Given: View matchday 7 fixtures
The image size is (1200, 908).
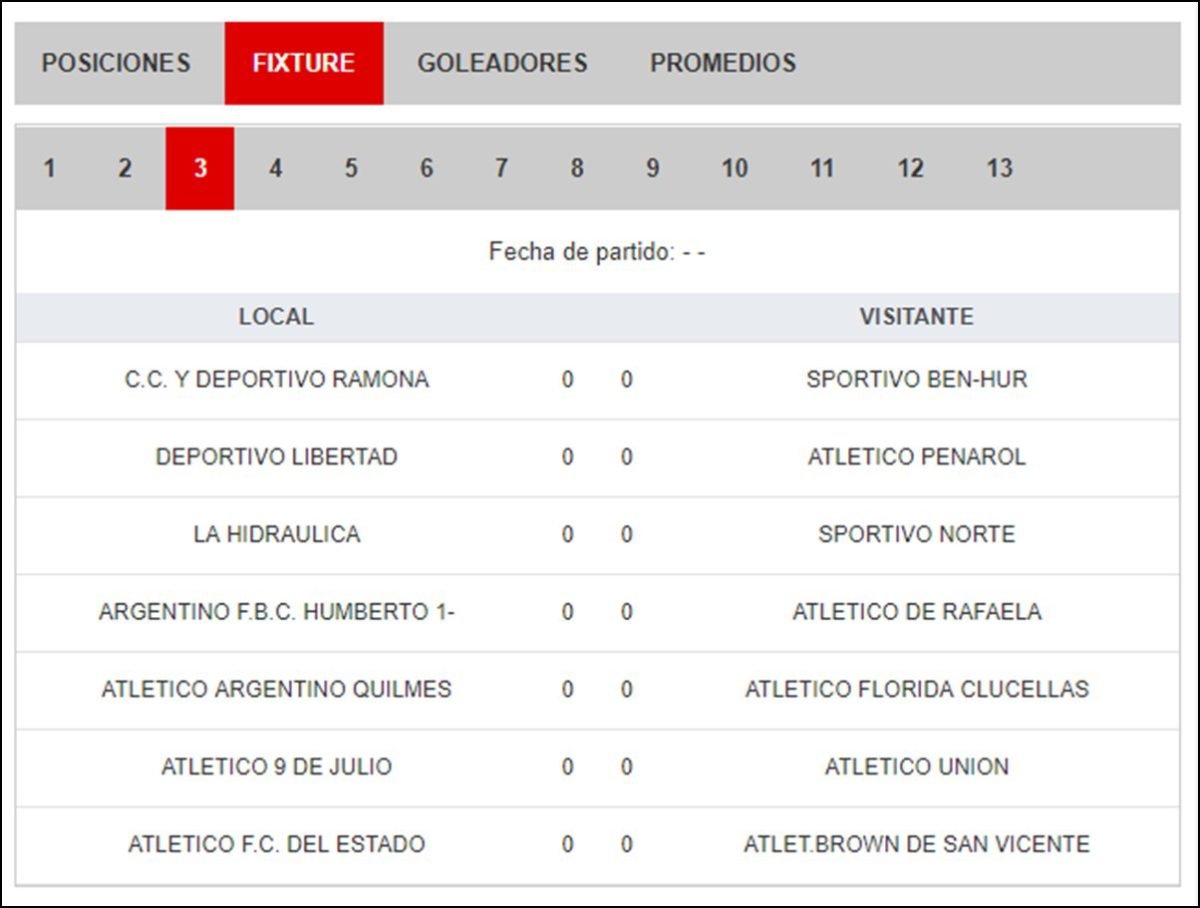Looking at the screenshot, I should [501, 168].
